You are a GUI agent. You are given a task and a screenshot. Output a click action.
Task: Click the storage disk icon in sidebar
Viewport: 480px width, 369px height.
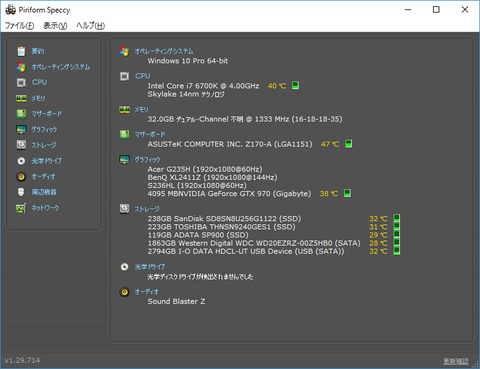tap(21, 145)
